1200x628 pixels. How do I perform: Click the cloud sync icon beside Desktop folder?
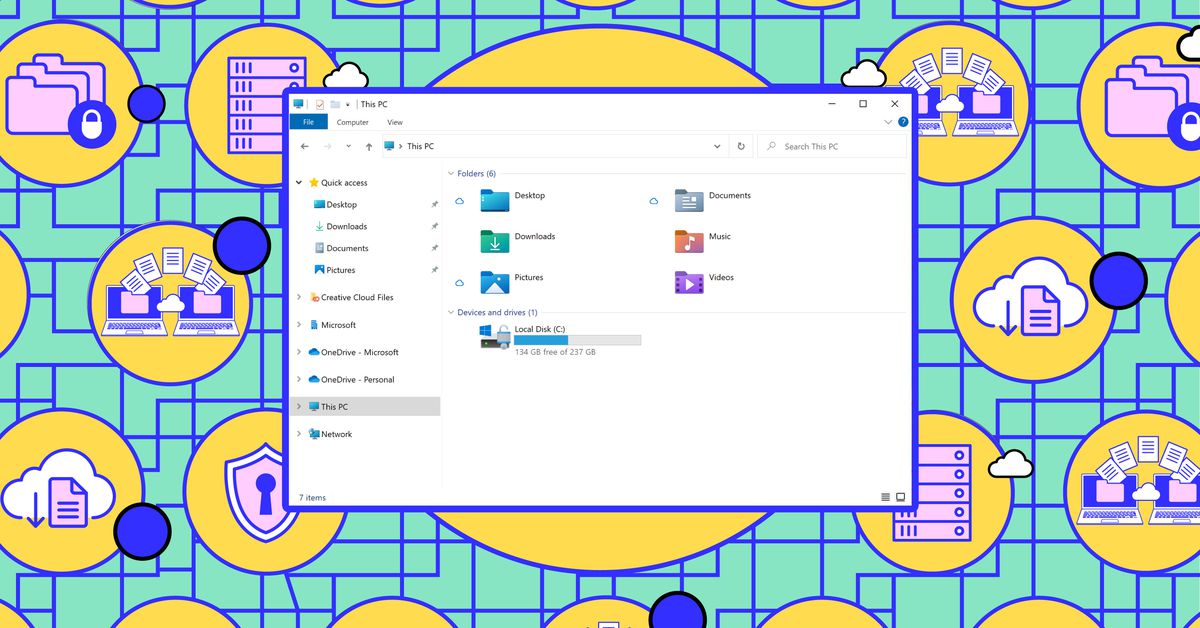click(x=460, y=201)
